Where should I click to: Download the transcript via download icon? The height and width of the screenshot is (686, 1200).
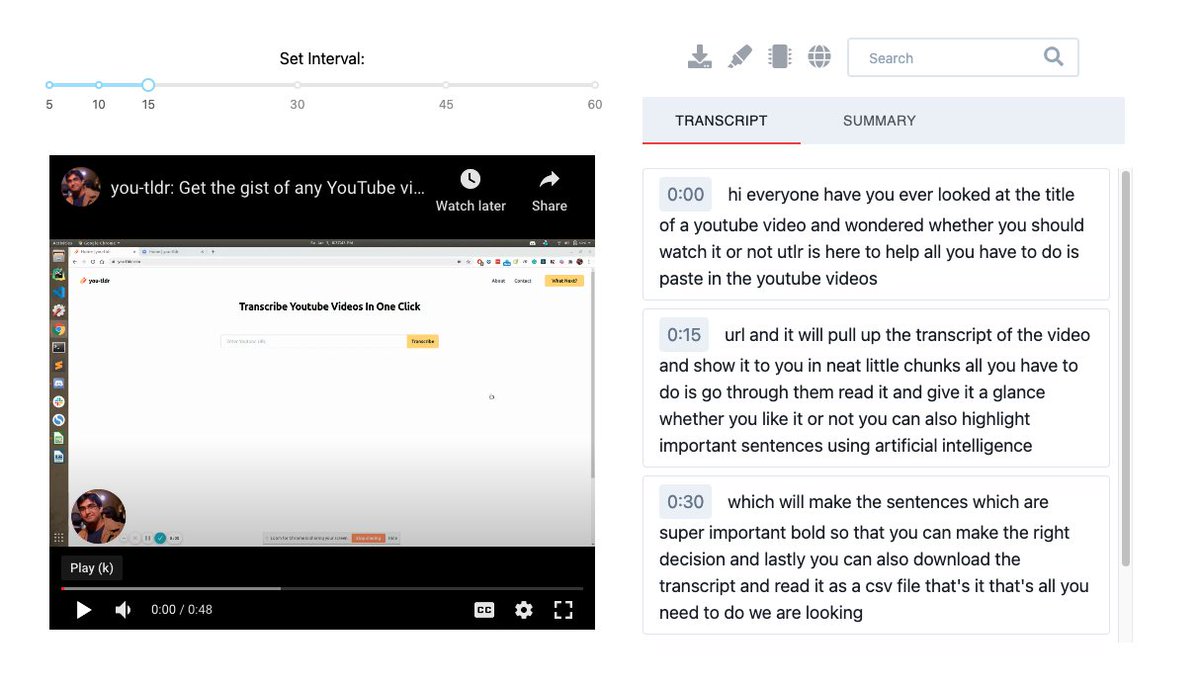point(700,57)
